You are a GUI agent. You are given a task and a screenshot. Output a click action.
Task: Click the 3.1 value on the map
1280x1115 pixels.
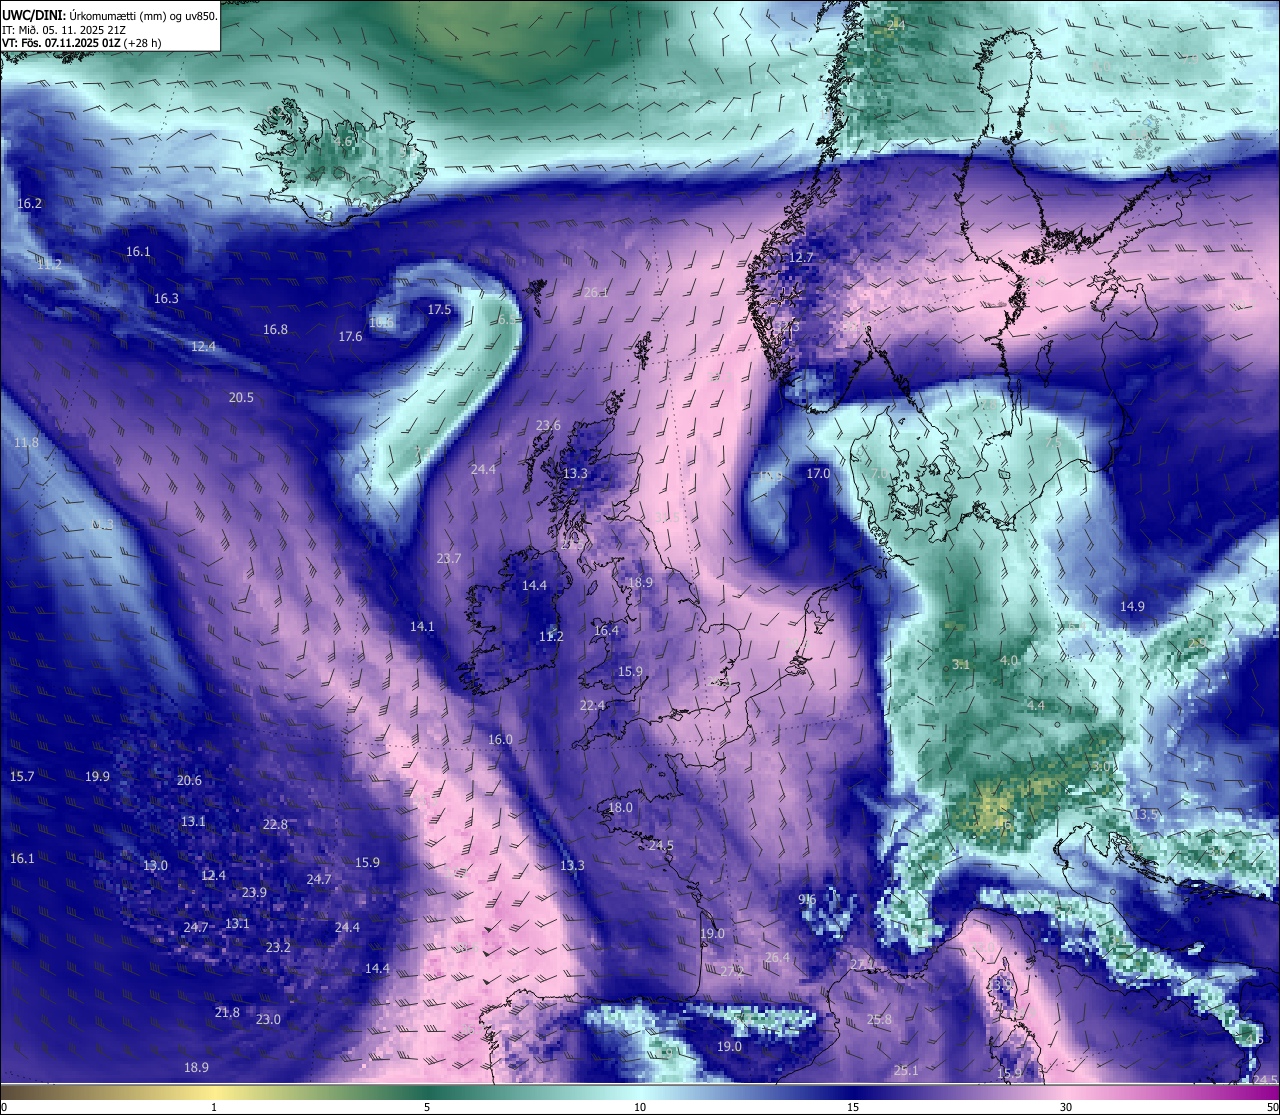click(x=961, y=664)
